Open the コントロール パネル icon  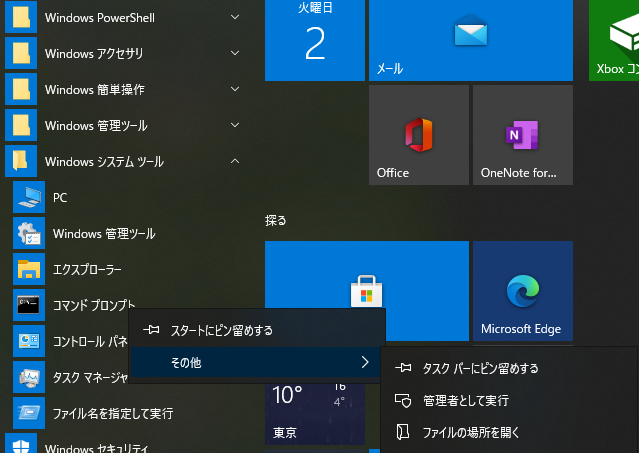[x=29, y=341]
